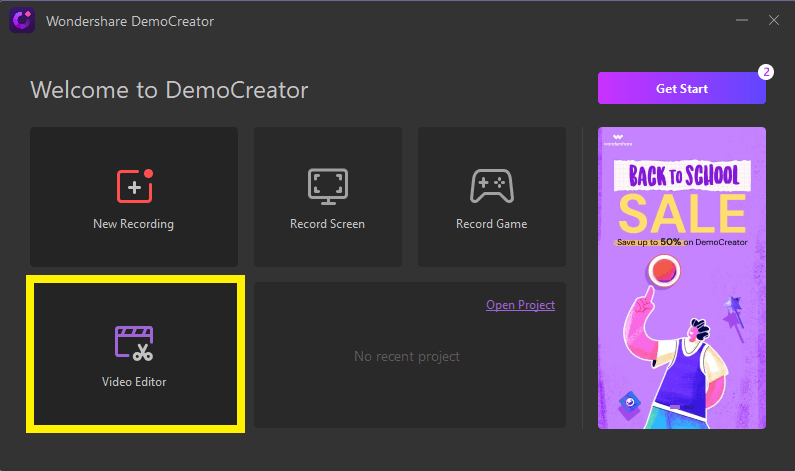Click the DemoCreator logo in title bar

pyautogui.click(x=22, y=21)
